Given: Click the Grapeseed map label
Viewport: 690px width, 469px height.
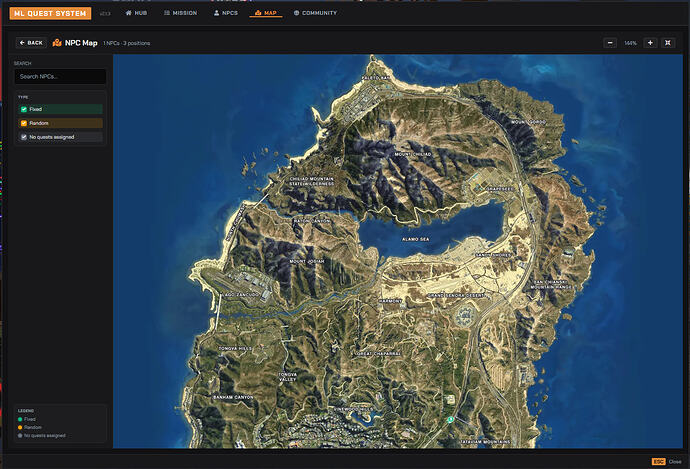Looking at the screenshot, I should [499, 189].
